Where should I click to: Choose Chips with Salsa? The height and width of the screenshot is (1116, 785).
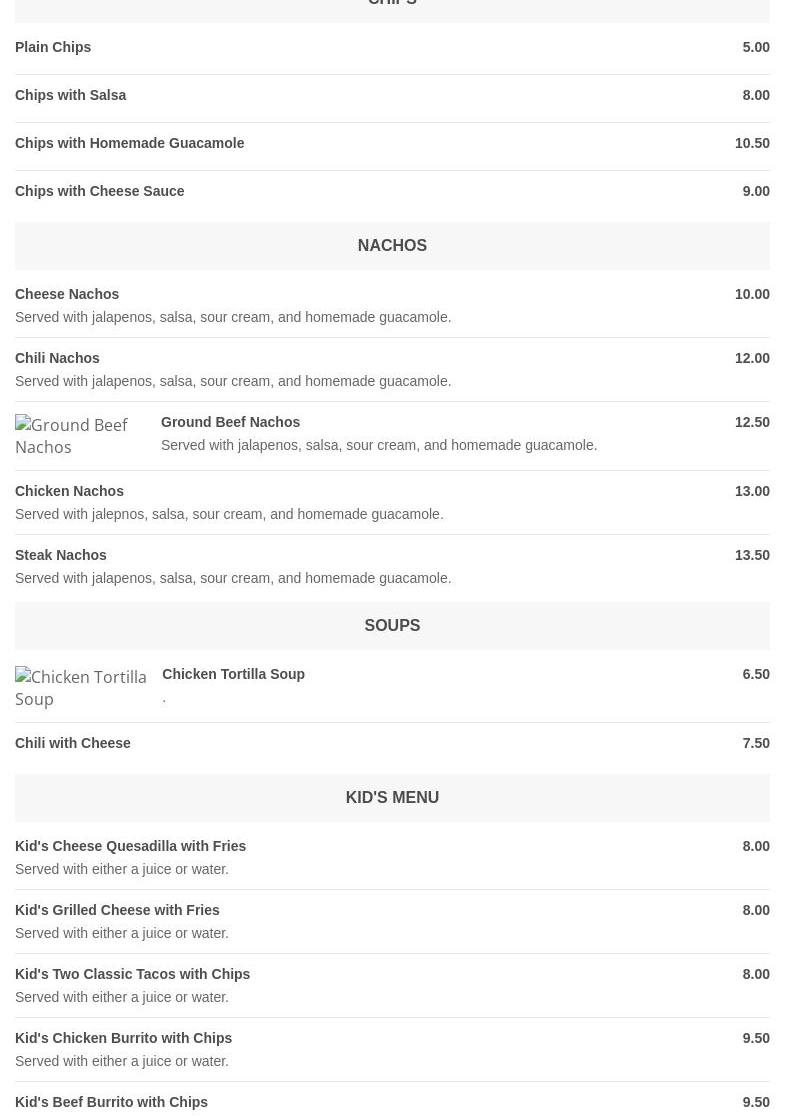71,95
